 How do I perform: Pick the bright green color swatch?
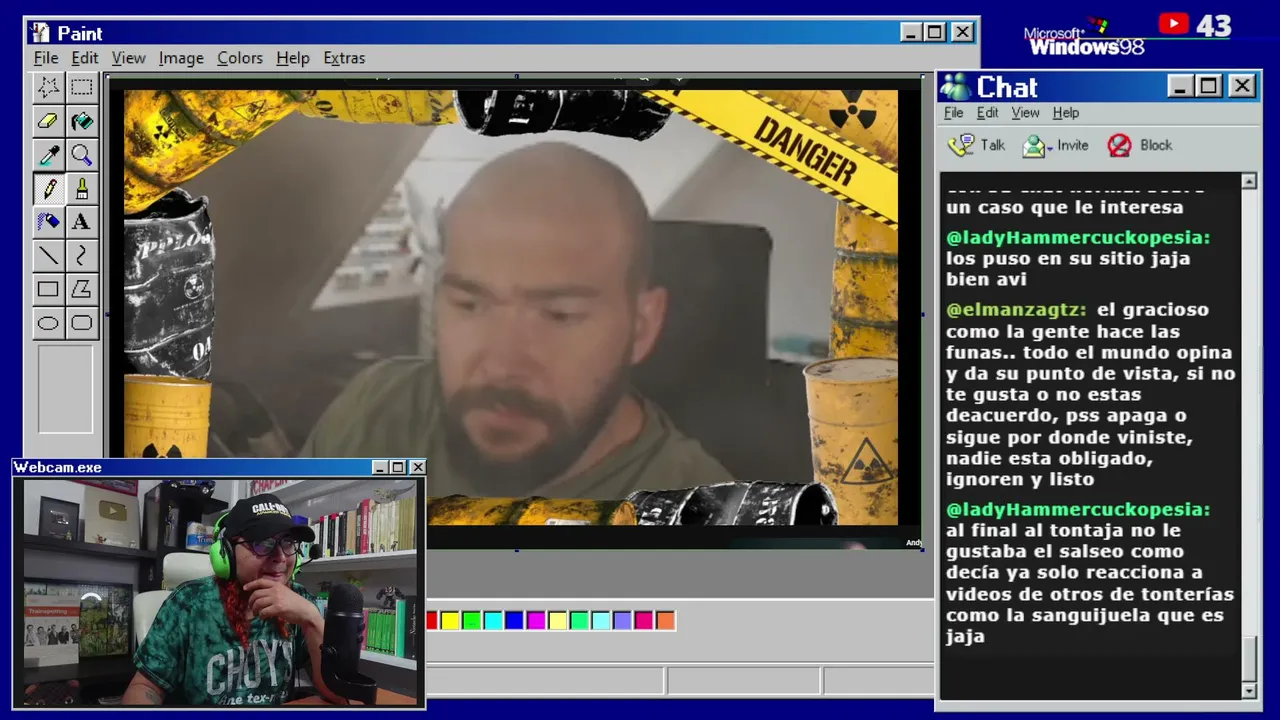(472, 621)
